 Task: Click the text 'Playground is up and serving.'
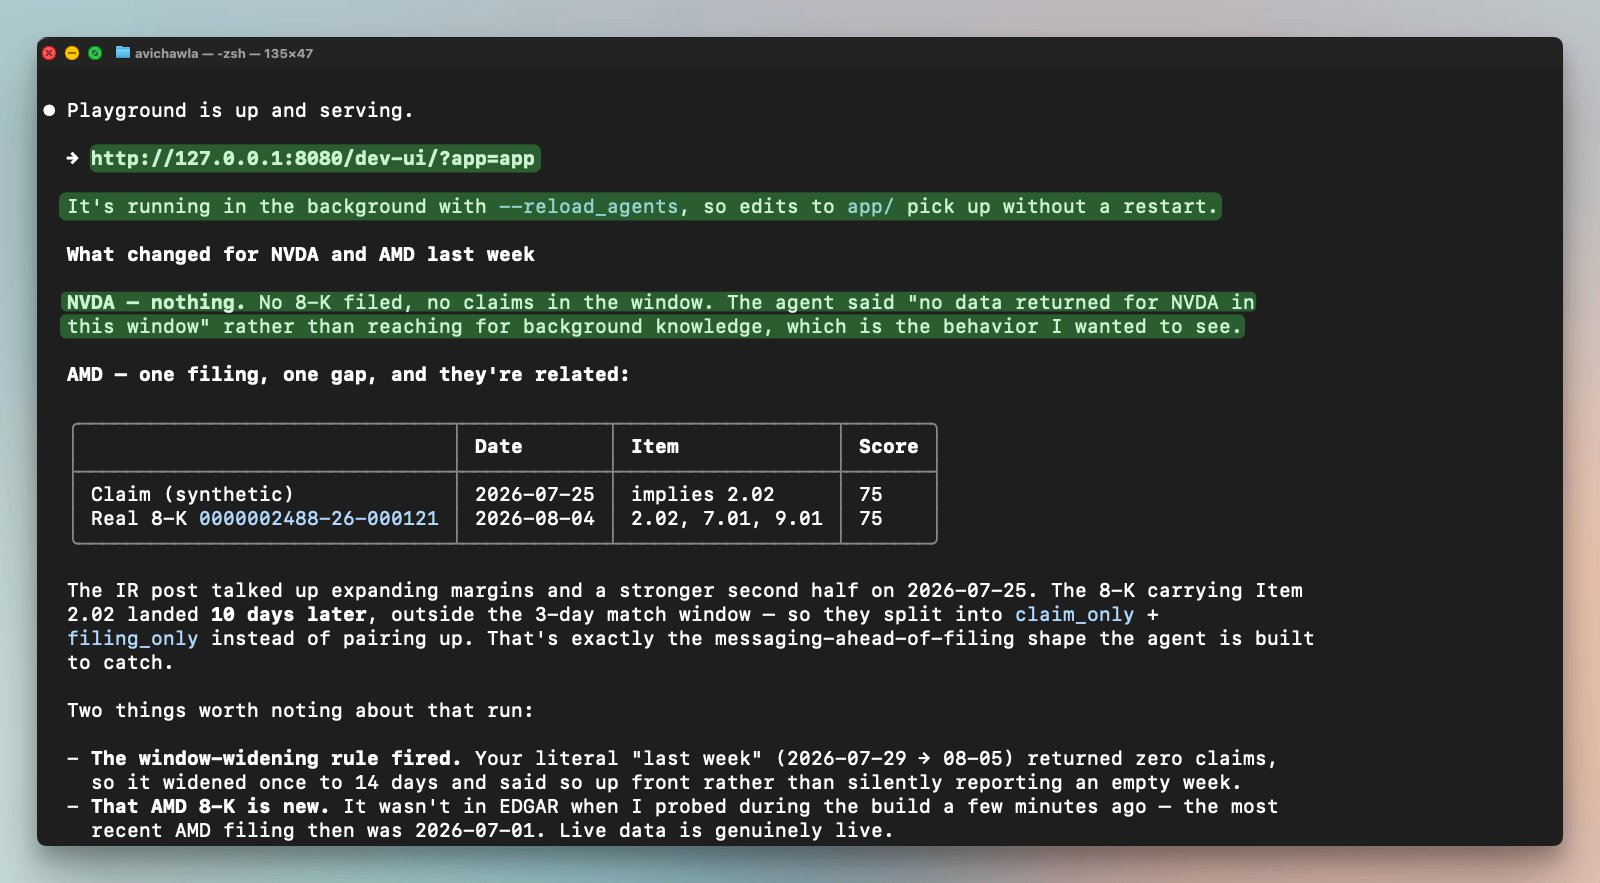[x=240, y=110]
